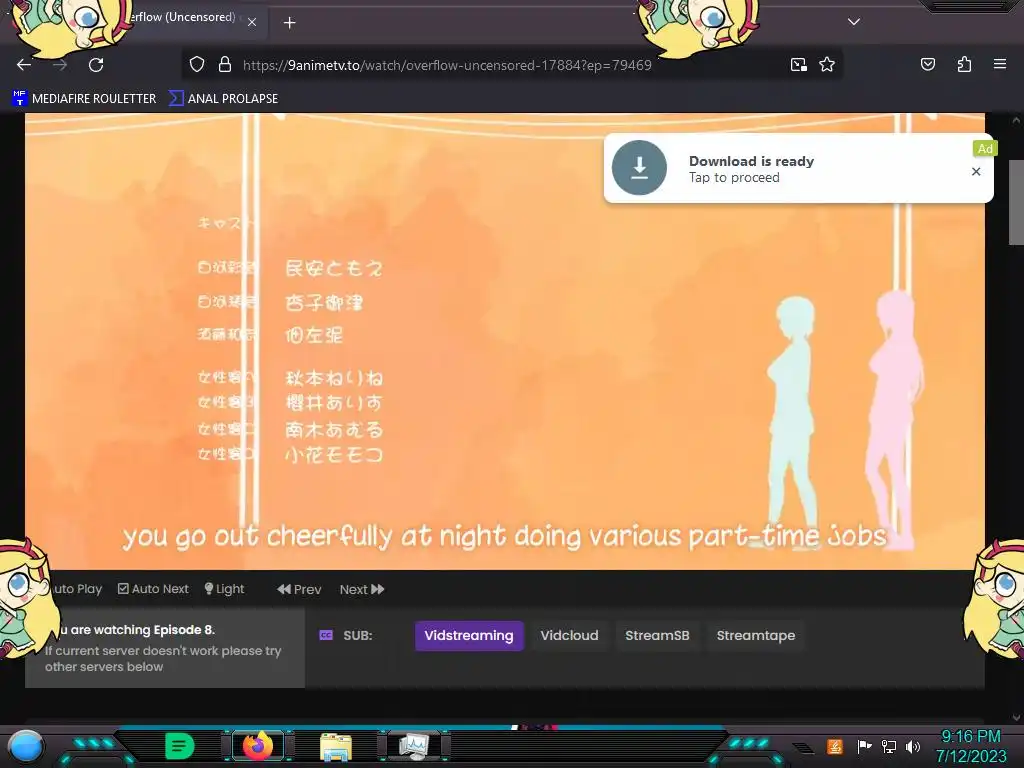Toggle the Light mode option
The height and width of the screenshot is (768, 1024).
pos(224,589)
